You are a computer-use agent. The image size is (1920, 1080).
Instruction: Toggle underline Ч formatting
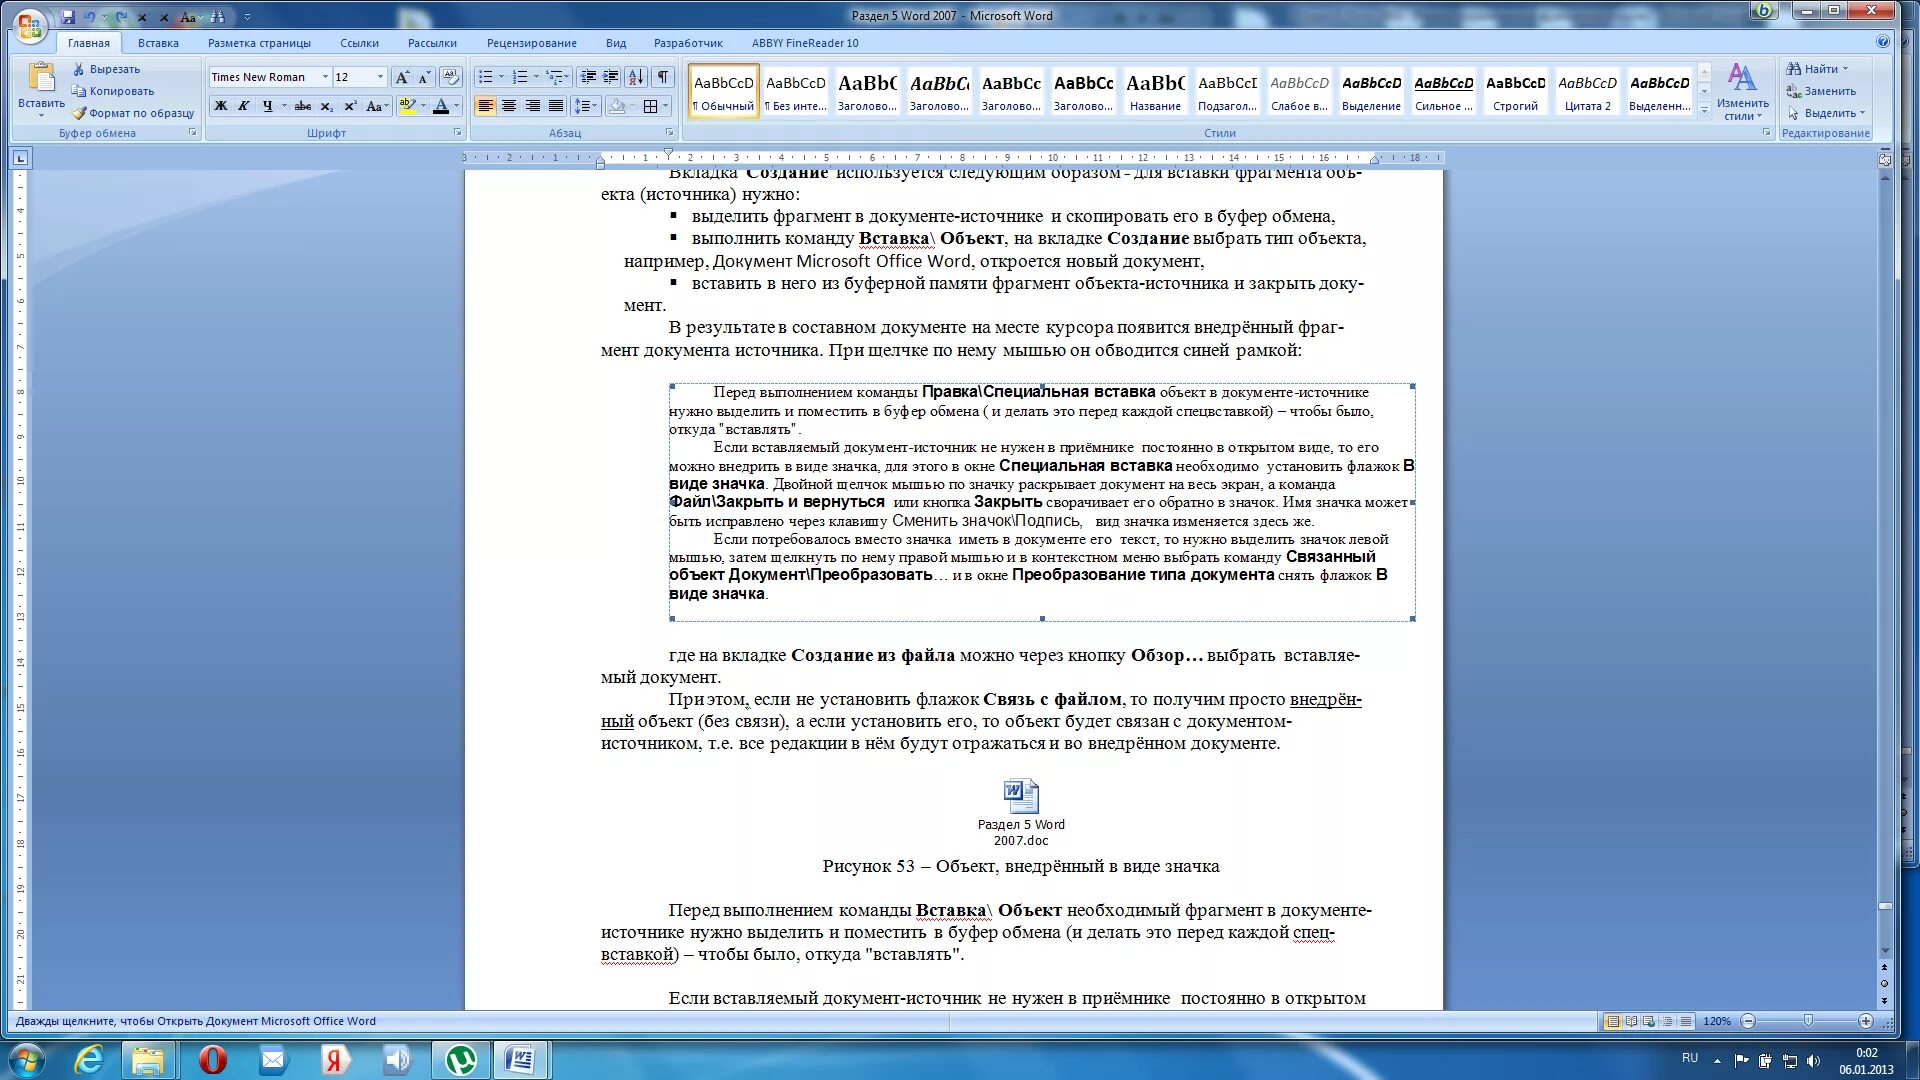click(x=267, y=106)
